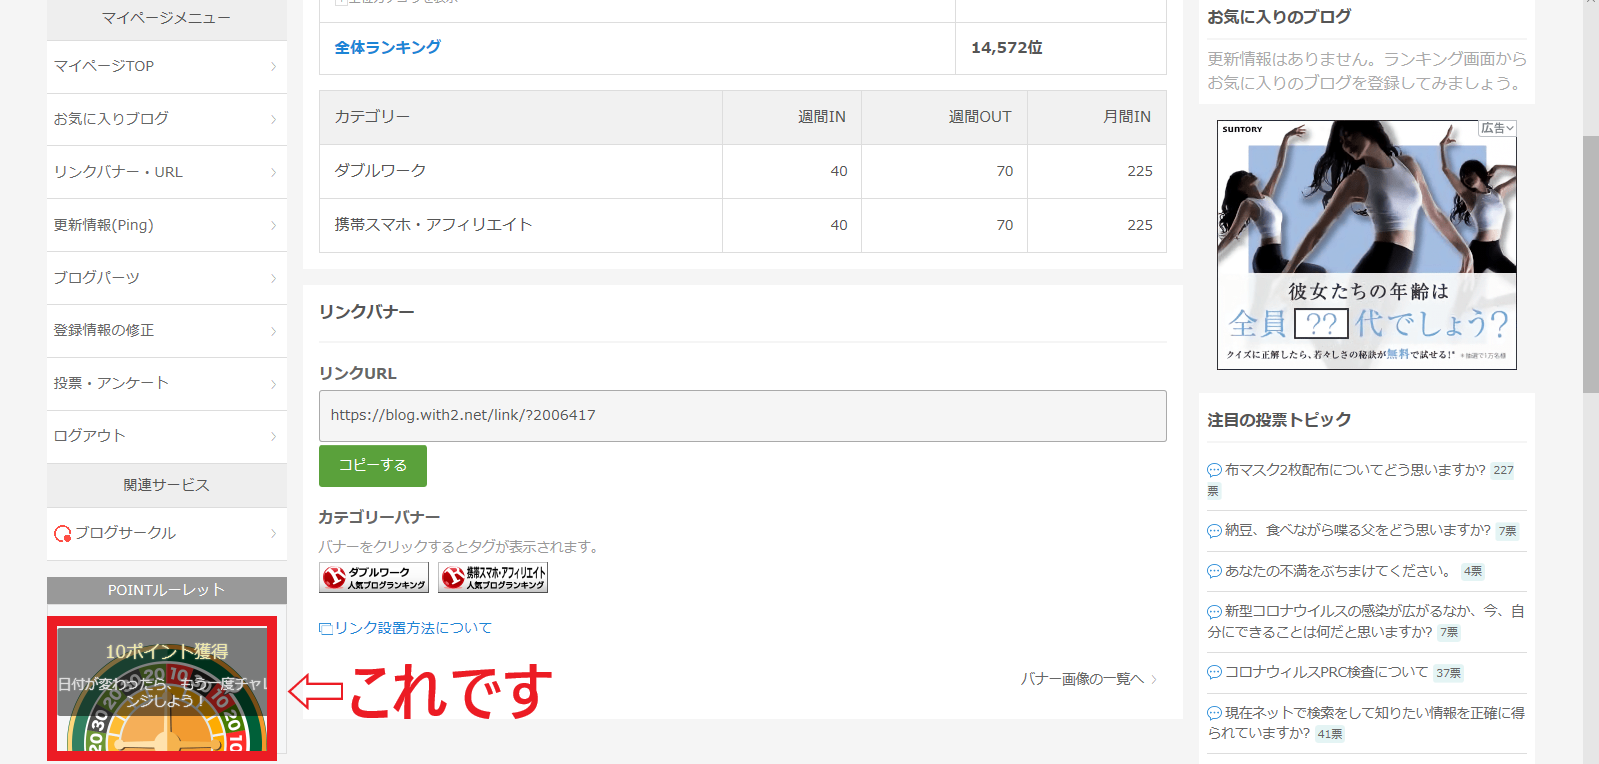Click the ブログサークル icon in sidebar
Image resolution: width=1599 pixels, height=764 pixels.
tap(62, 534)
